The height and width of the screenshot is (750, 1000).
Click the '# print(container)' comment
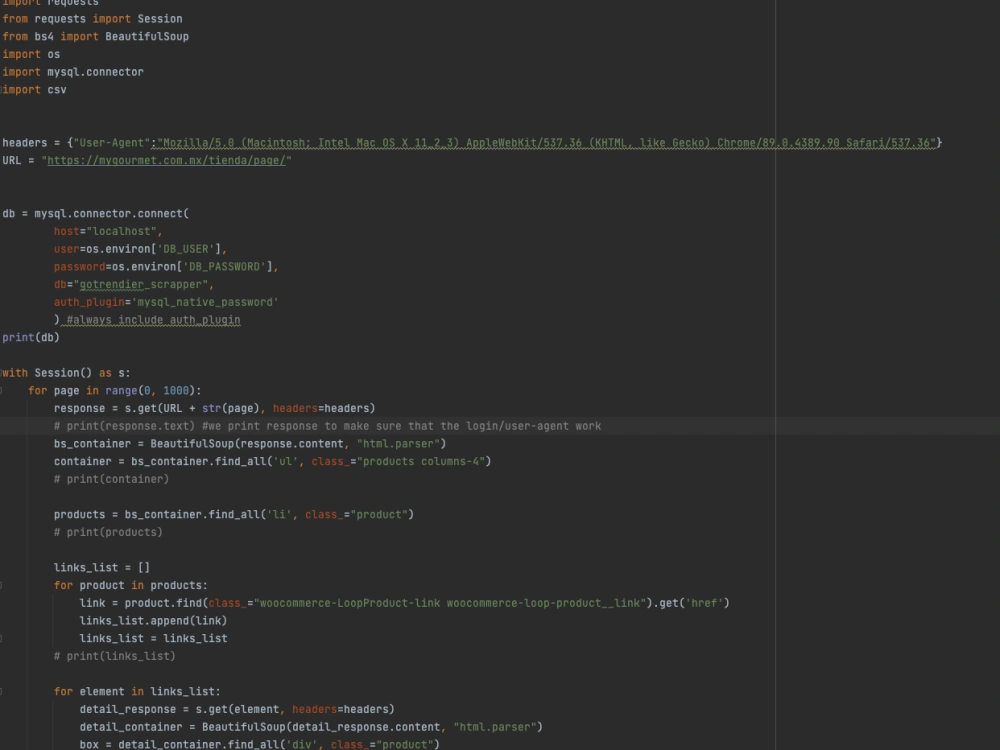[112, 479]
